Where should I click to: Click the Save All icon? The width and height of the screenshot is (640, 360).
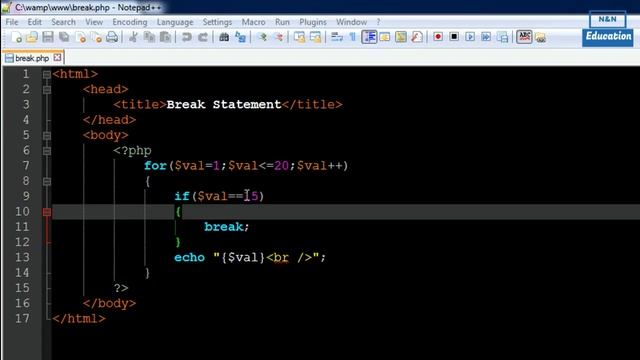pyautogui.click(x=64, y=38)
